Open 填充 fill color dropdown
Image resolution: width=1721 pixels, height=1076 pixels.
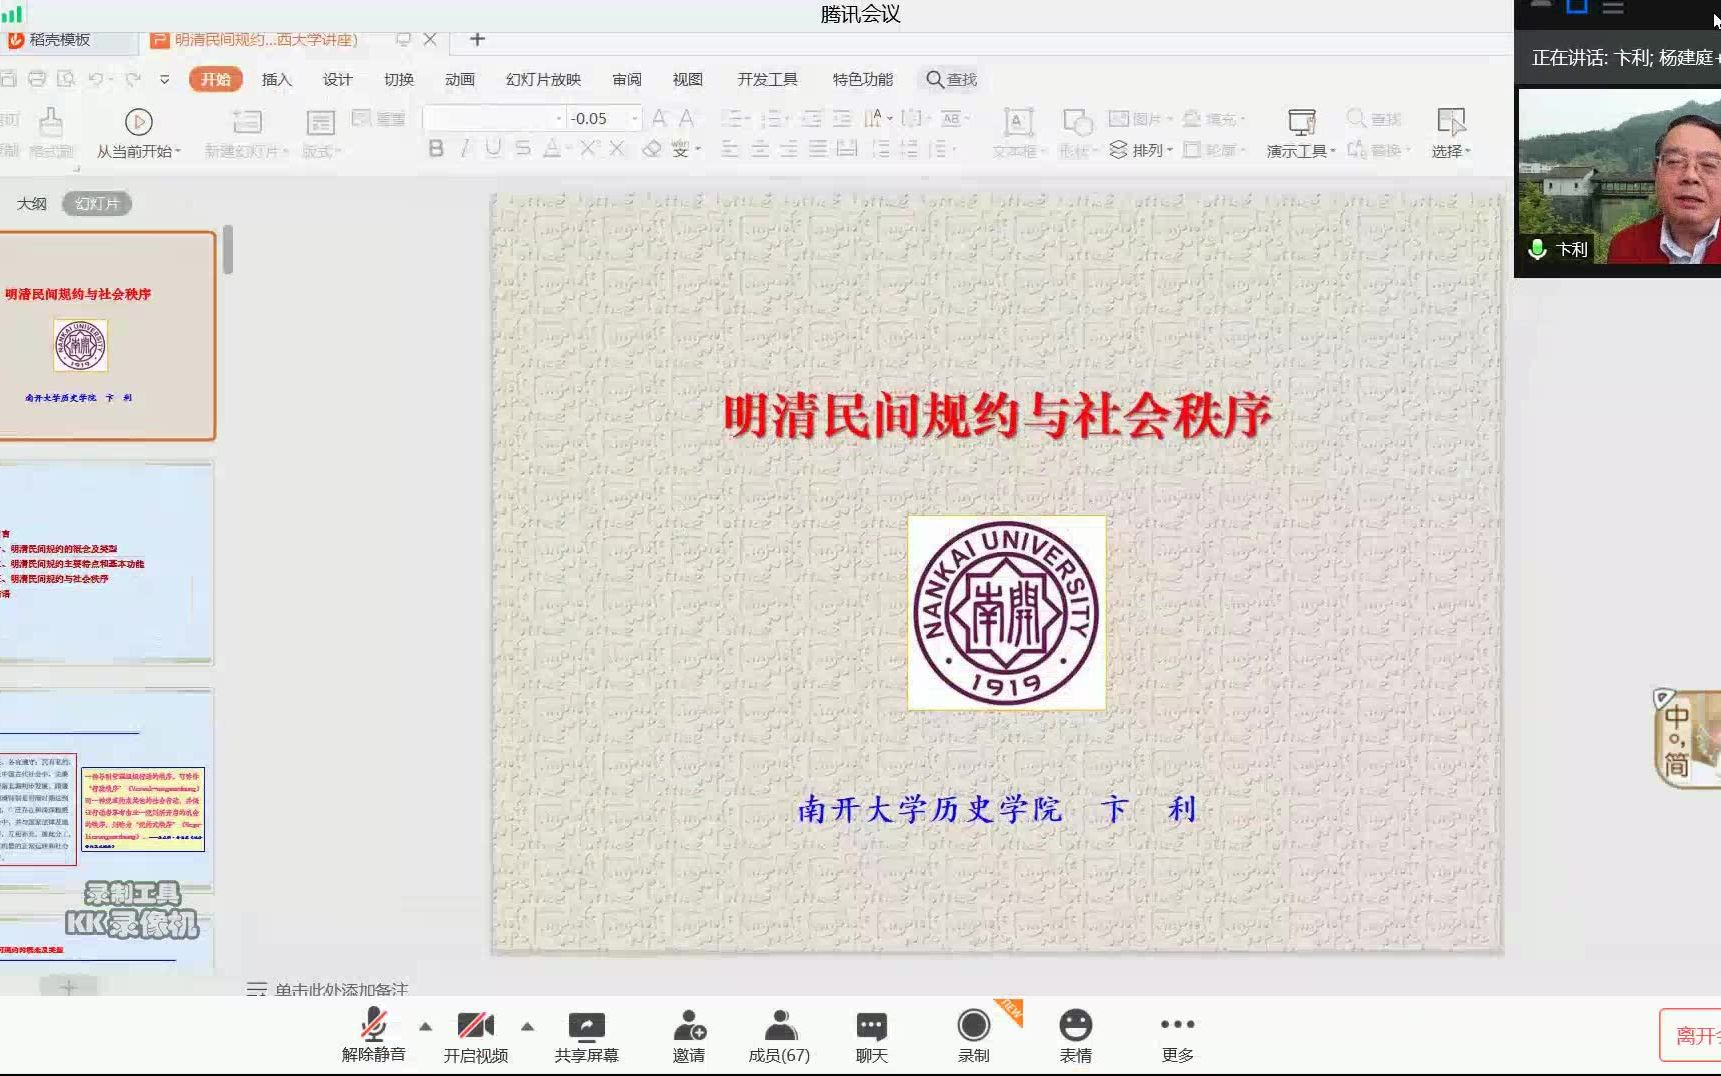(1214, 119)
